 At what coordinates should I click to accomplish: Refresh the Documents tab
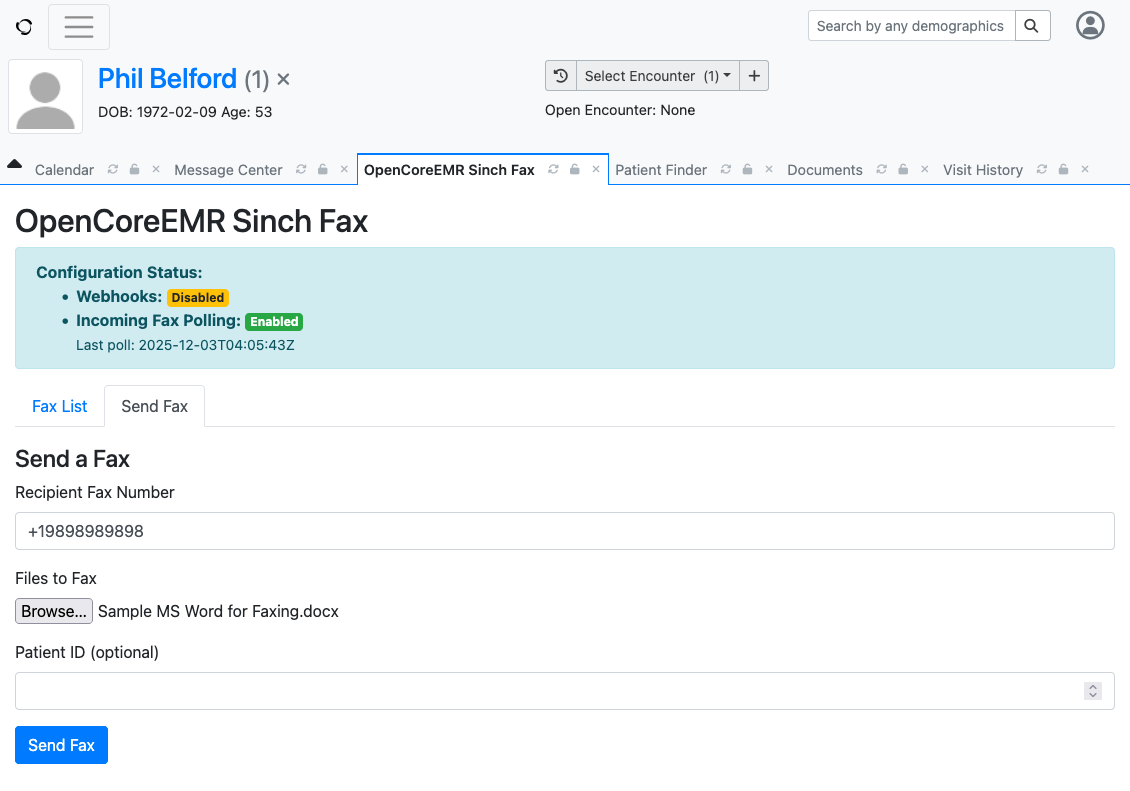[x=881, y=170]
